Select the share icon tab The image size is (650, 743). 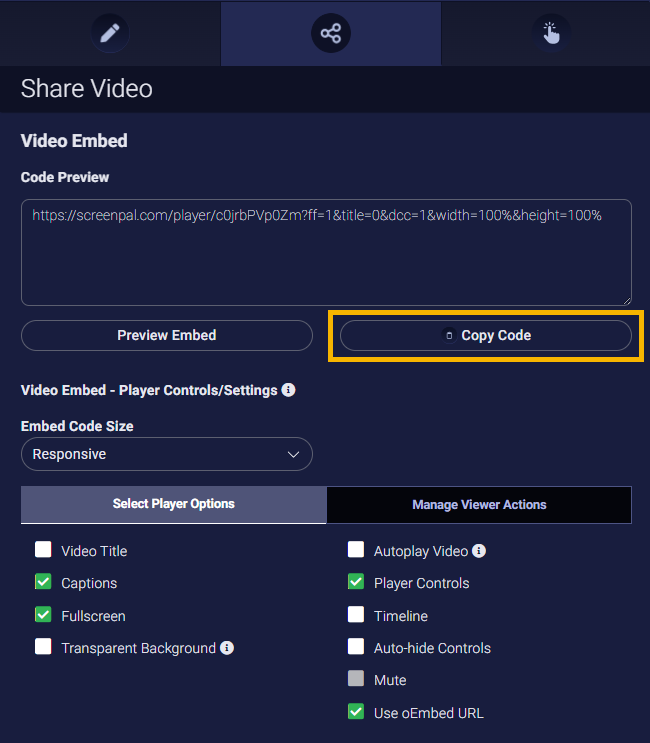pos(330,33)
